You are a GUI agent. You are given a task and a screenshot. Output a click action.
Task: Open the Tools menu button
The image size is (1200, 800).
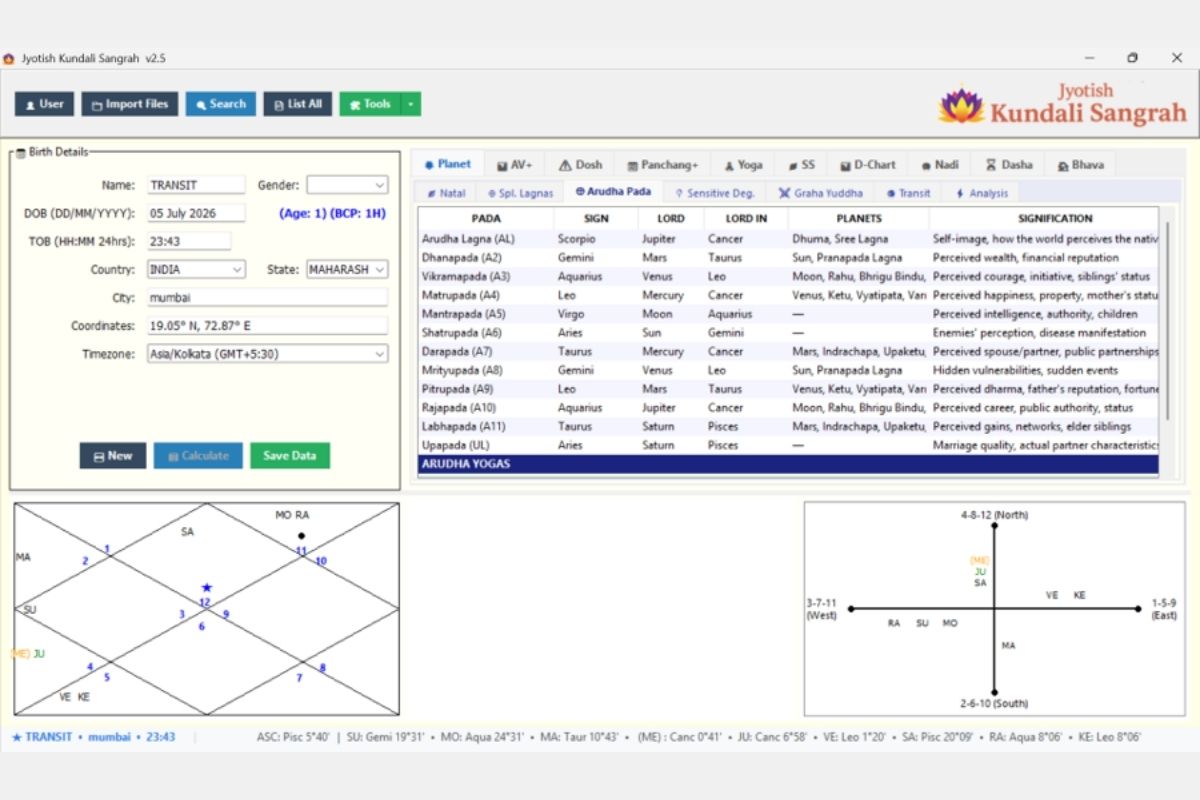click(370, 104)
